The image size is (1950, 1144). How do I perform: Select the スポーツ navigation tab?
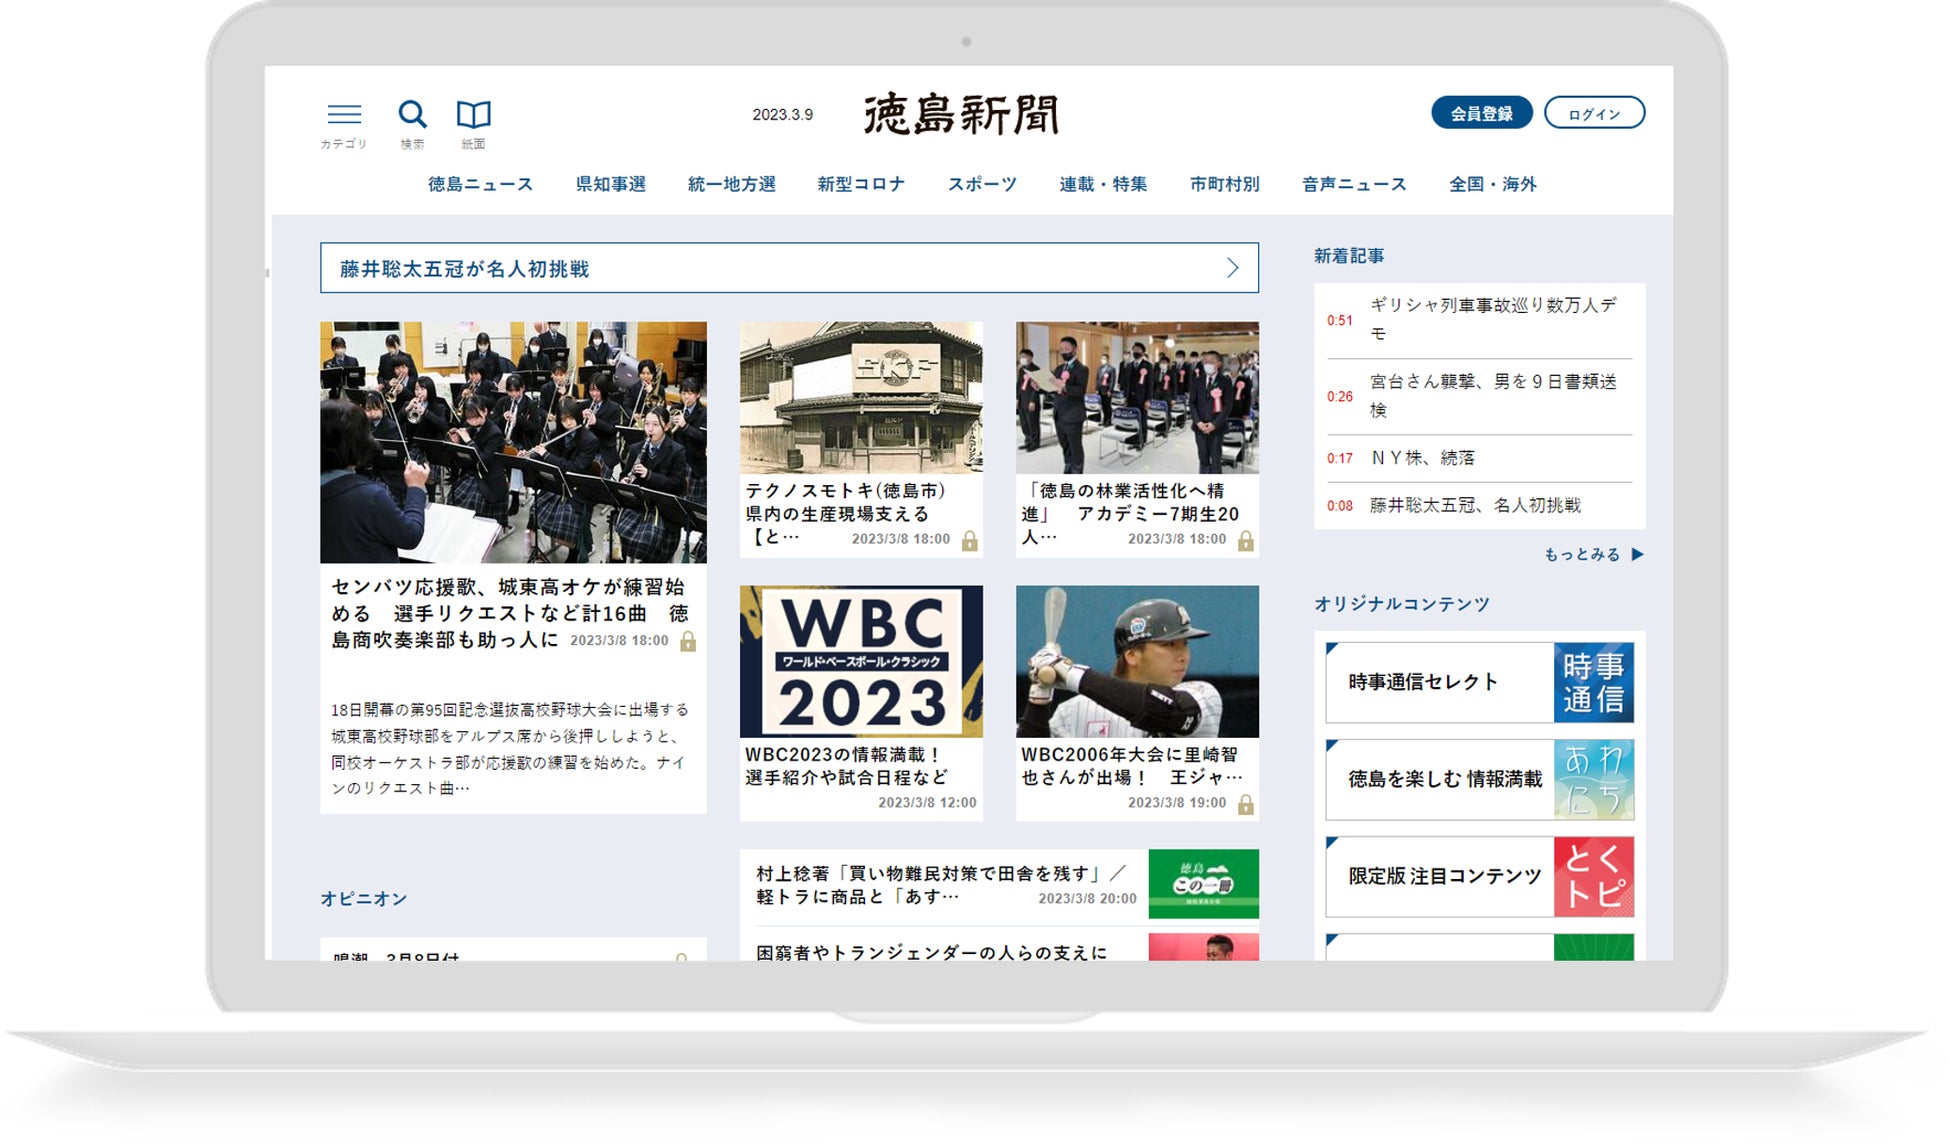(982, 184)
